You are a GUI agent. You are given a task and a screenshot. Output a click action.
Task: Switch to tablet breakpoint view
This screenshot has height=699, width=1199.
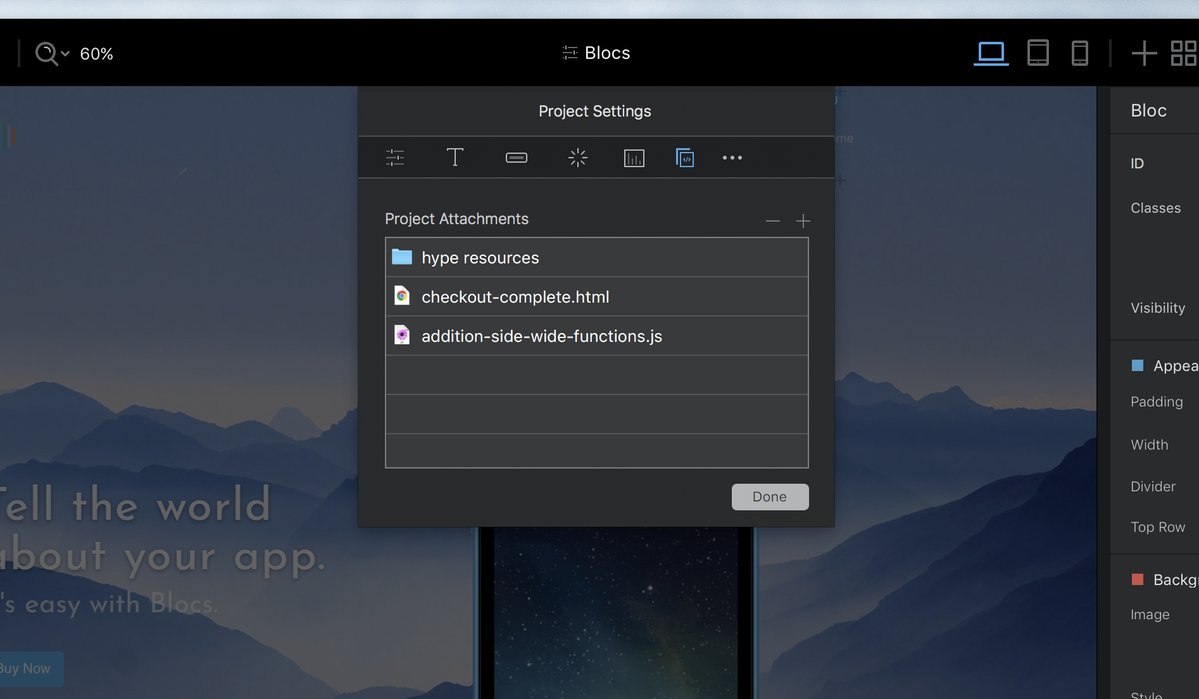1038,53
